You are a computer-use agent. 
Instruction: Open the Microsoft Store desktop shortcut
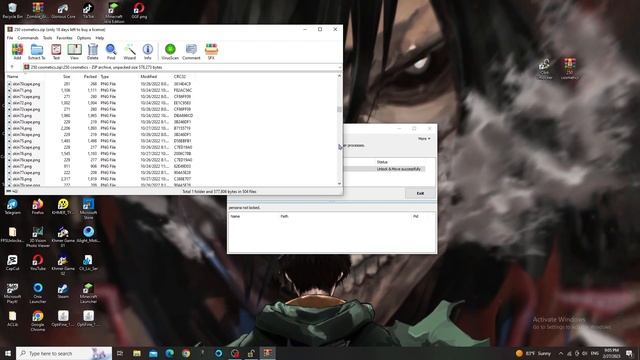(88, 209)
